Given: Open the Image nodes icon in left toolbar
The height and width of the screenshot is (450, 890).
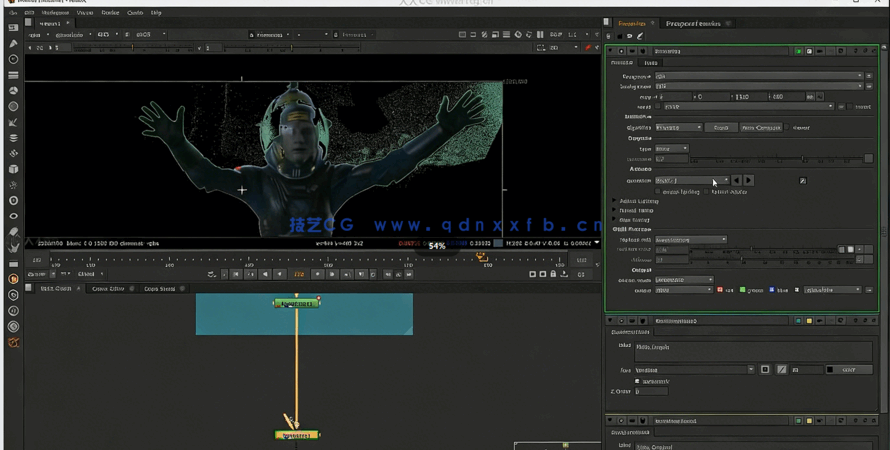Looking at the screenshot, I should pos(13,28).
